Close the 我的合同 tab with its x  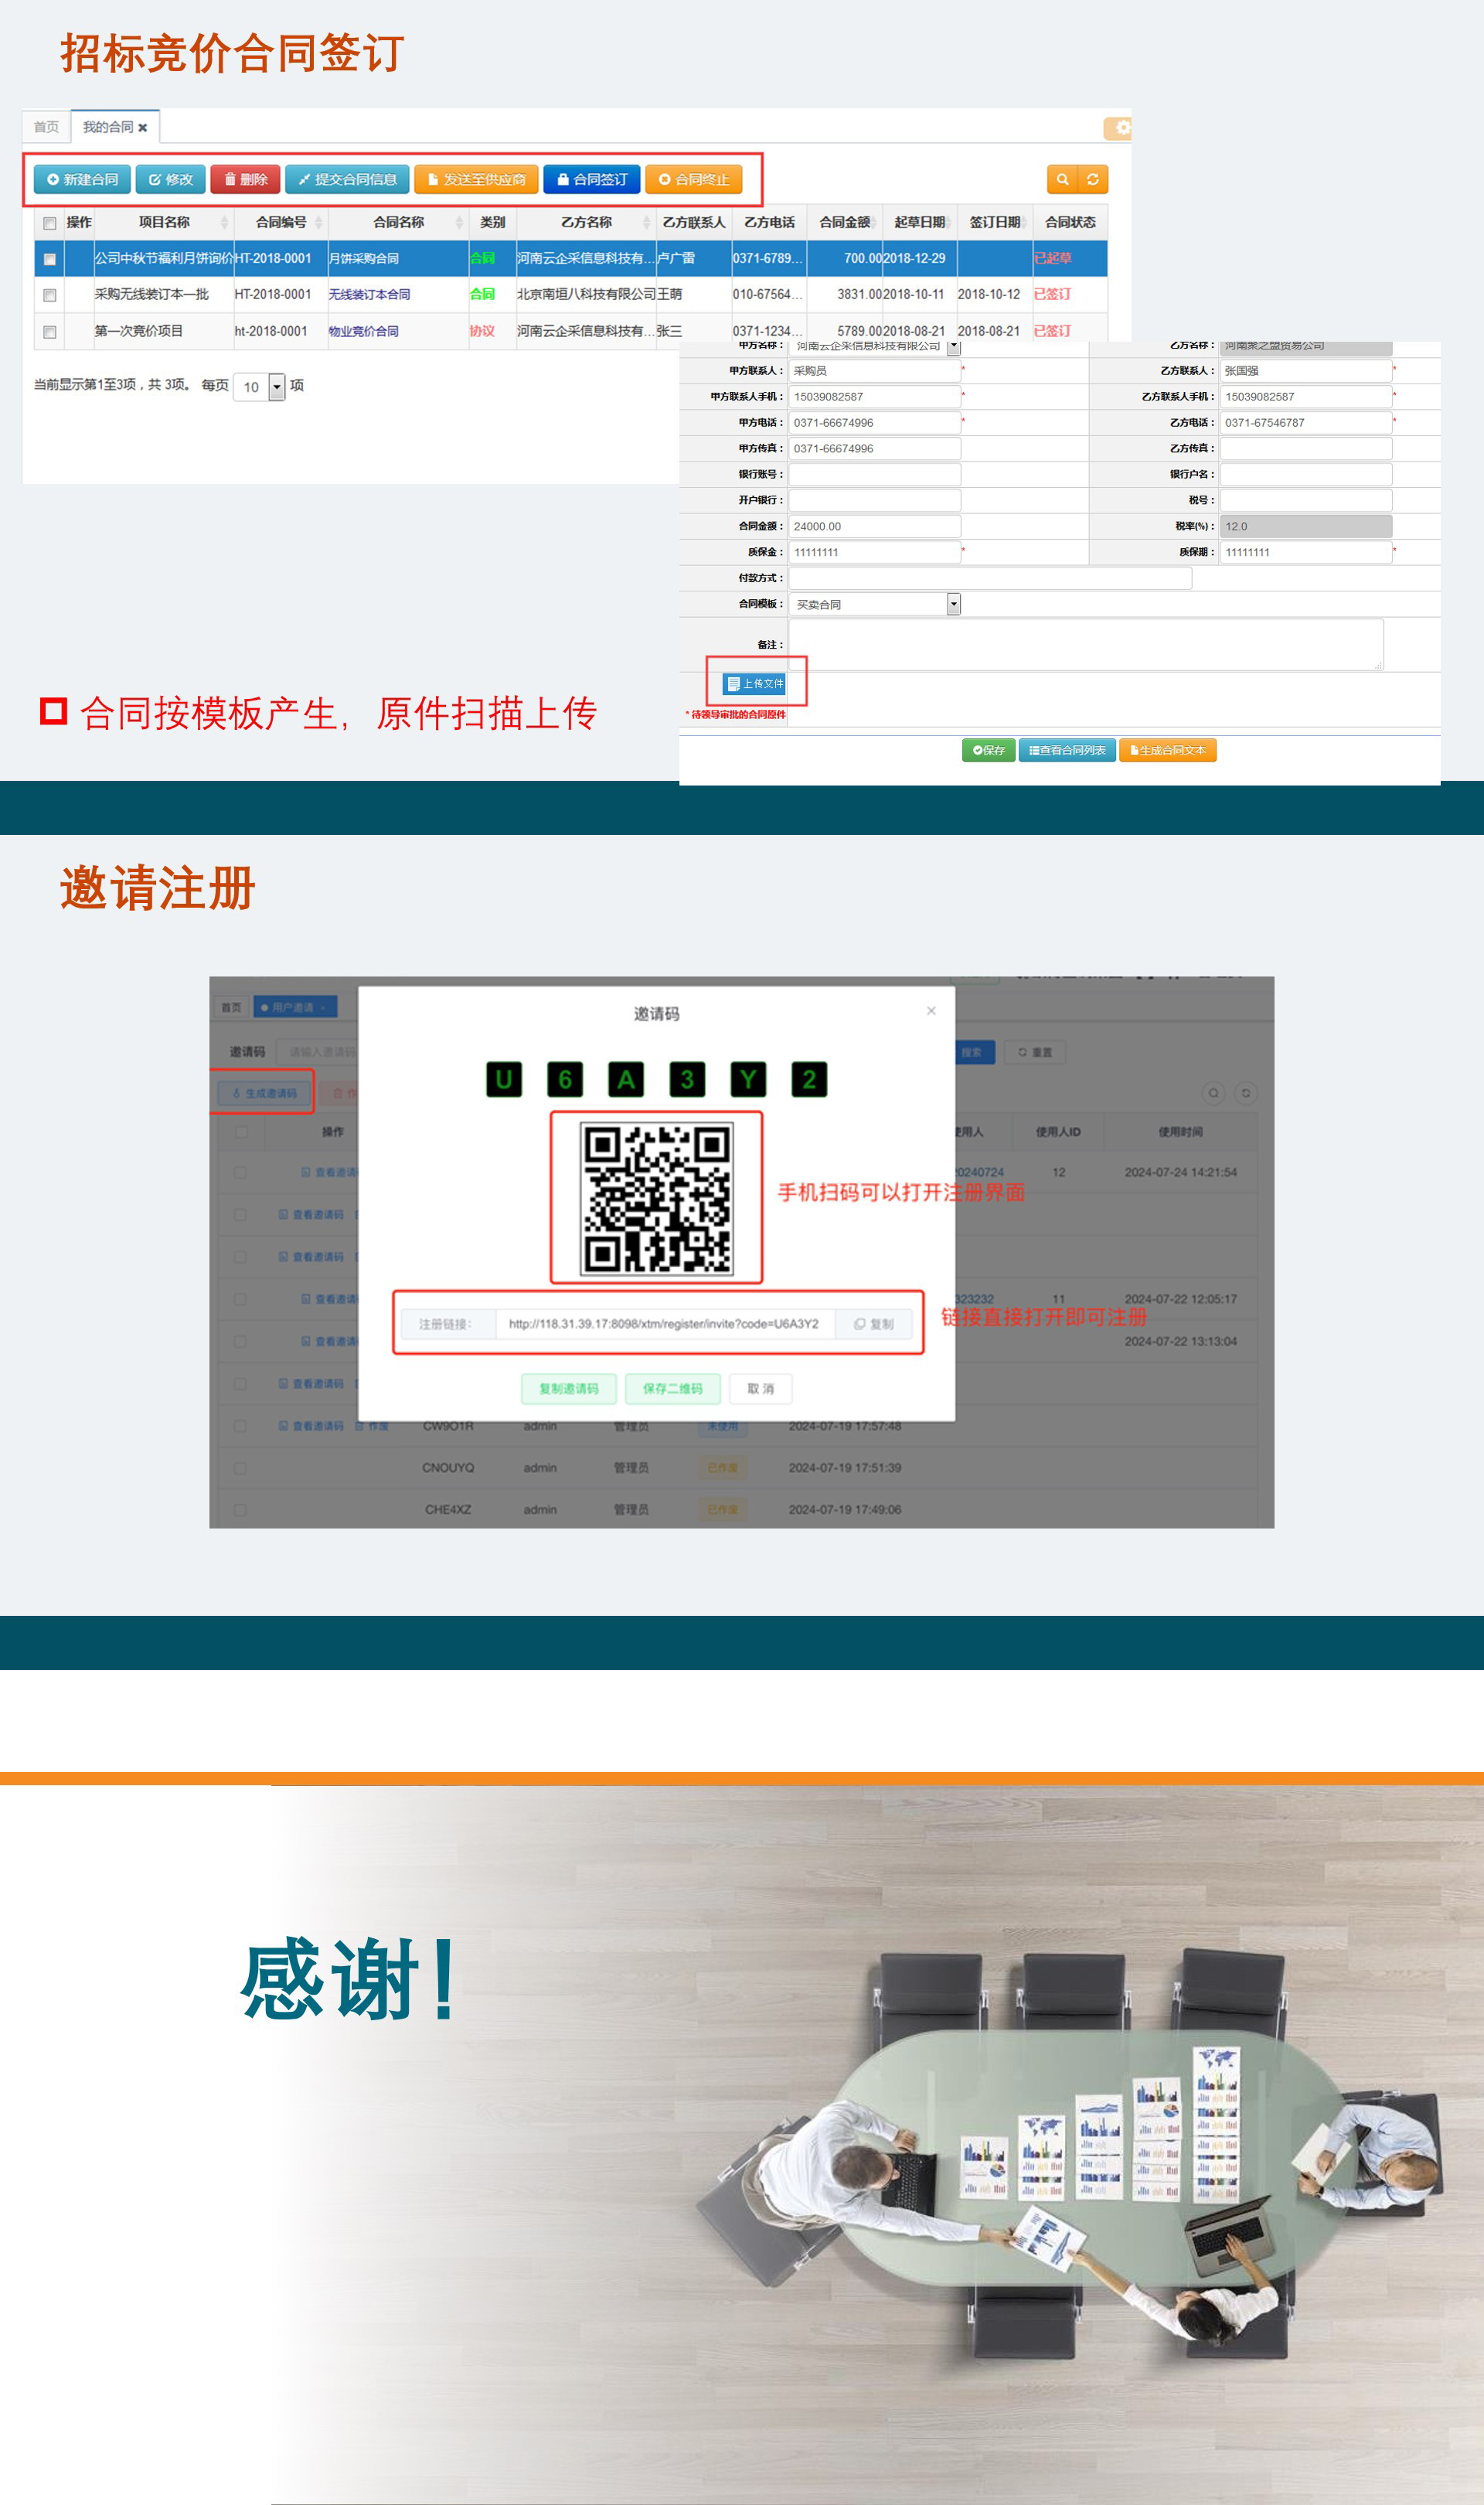coord(143,128)
